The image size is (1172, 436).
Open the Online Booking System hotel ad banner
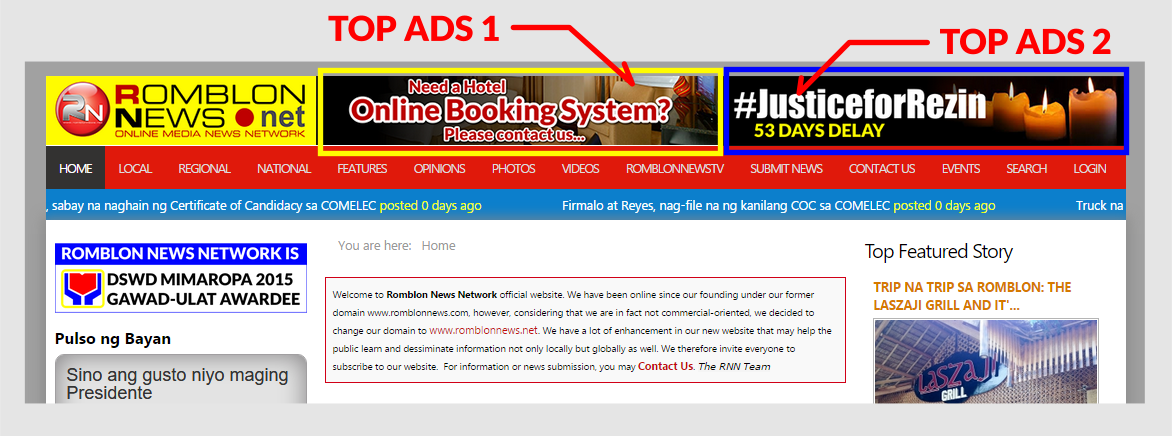[521, 111]
